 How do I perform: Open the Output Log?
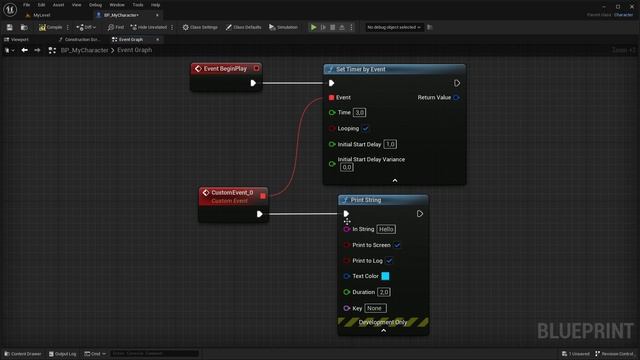click(x=62, y=354)
